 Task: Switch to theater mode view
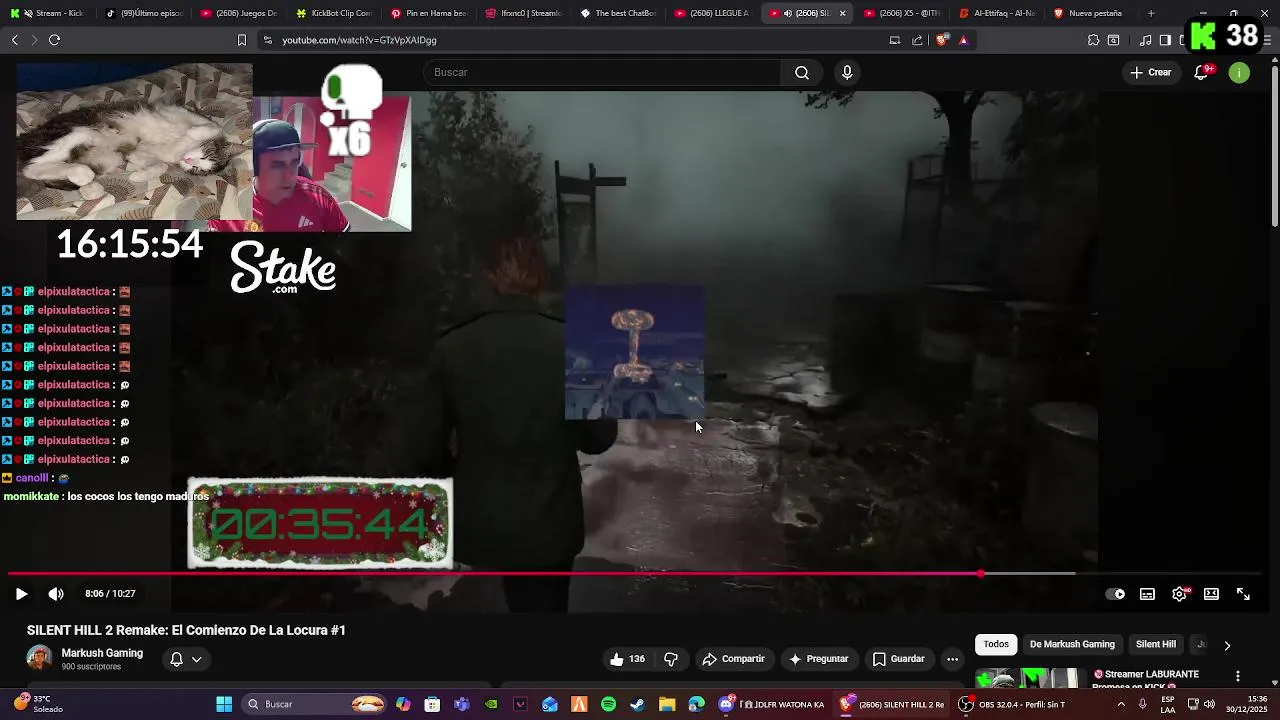pyautogui.click(x=1211, y=594)
